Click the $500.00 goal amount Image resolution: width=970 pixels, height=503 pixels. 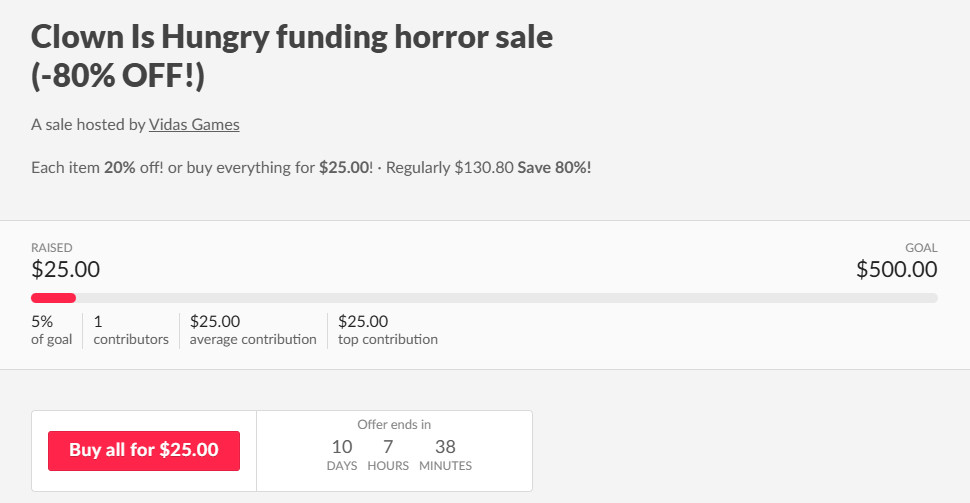(896, 269)
